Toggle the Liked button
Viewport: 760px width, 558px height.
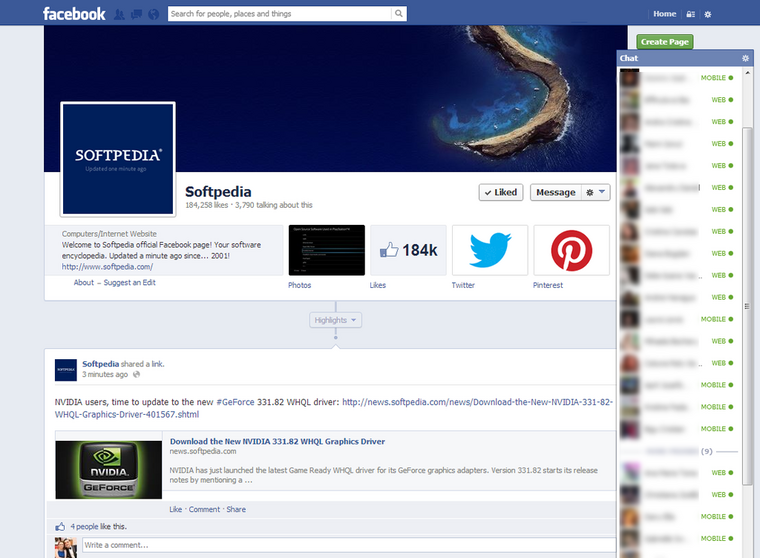pos(501,192)
